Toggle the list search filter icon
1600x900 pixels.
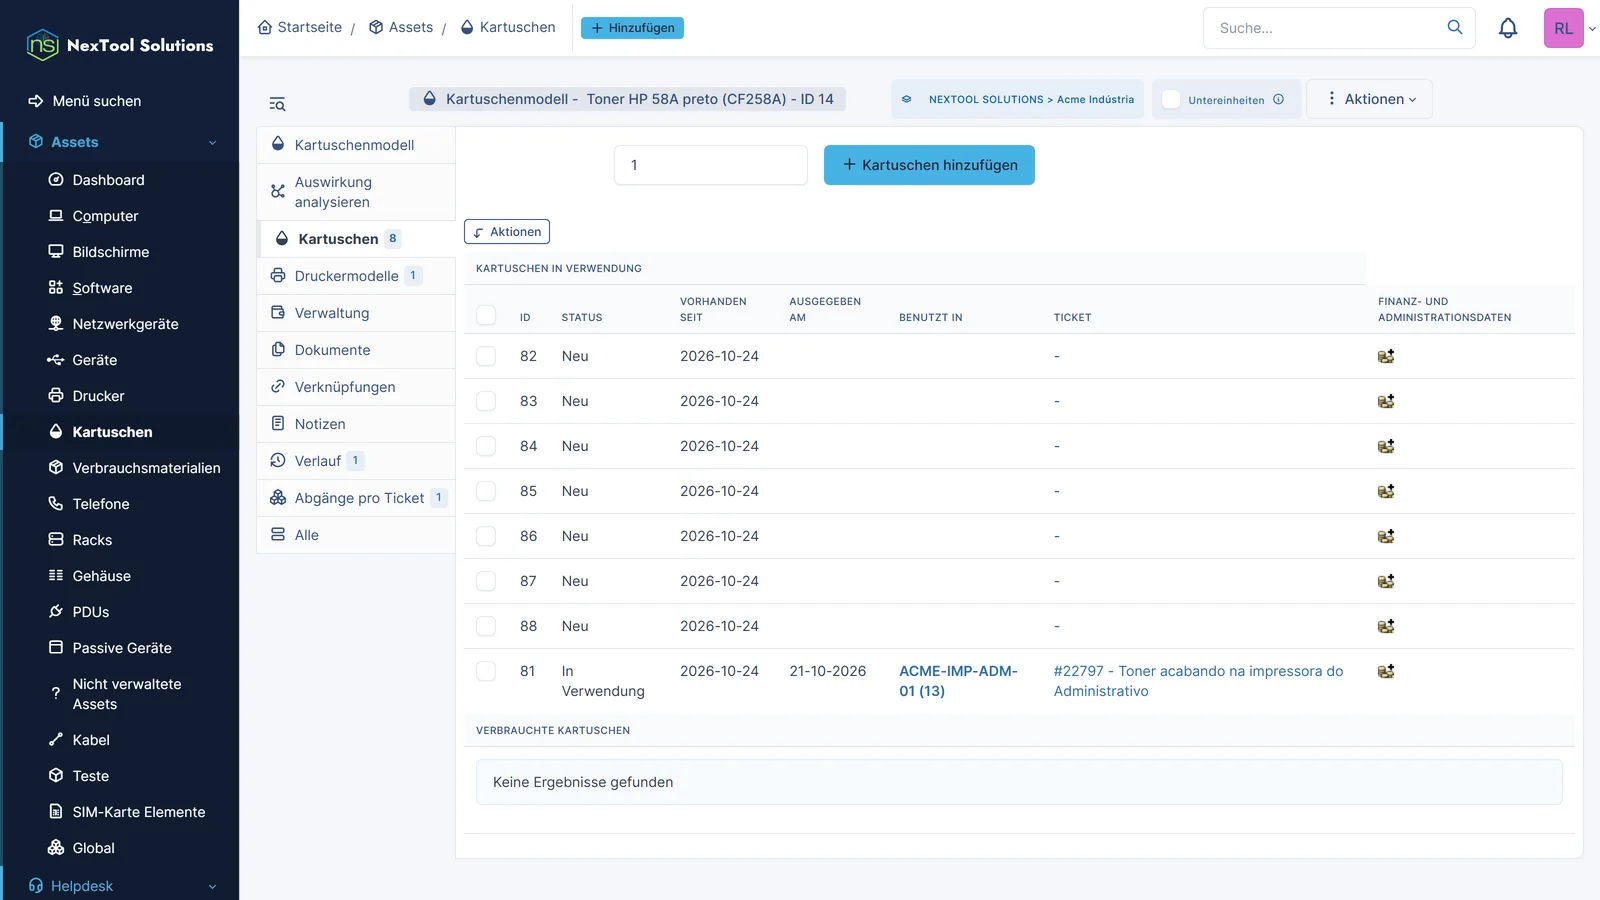[277, 104]
